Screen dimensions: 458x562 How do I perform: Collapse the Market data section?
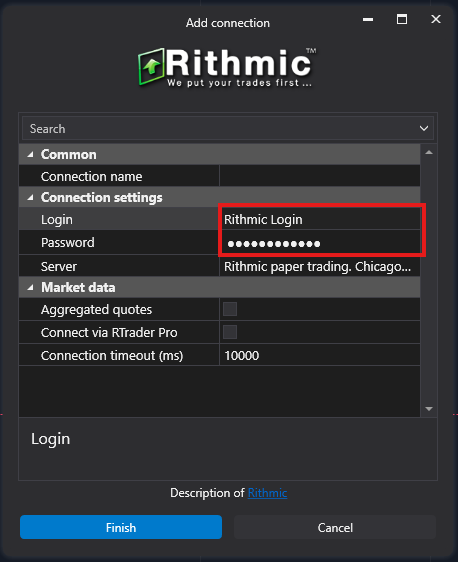(30, 287)
